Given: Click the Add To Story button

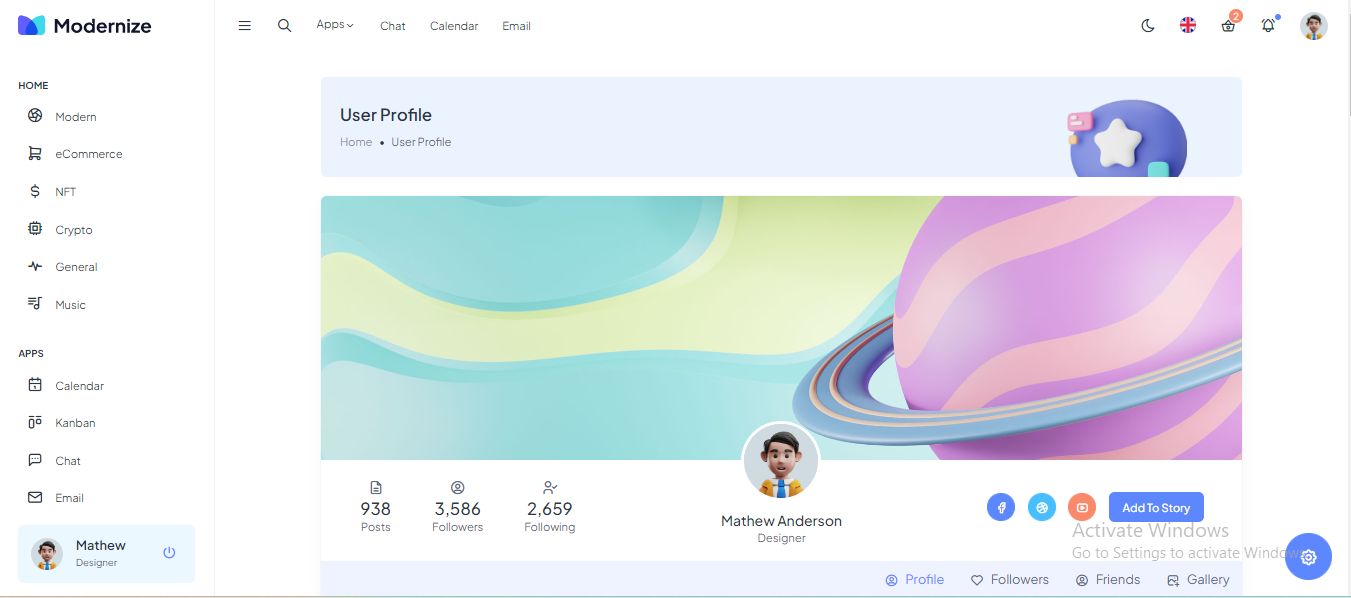Looking at the screenshot, I should [1156, 507].
